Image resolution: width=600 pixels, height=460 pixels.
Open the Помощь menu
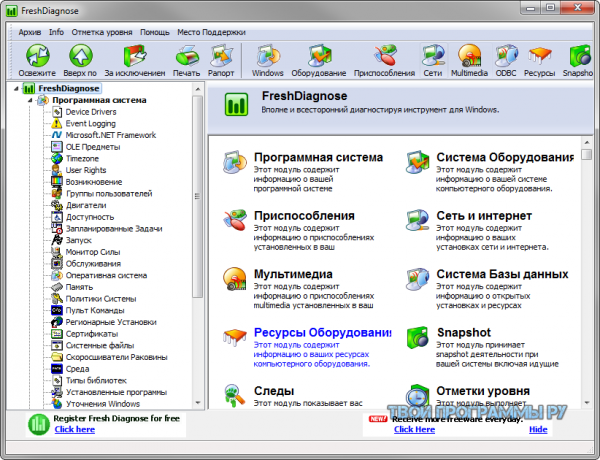pyautogui.click(x=155, y=32)
